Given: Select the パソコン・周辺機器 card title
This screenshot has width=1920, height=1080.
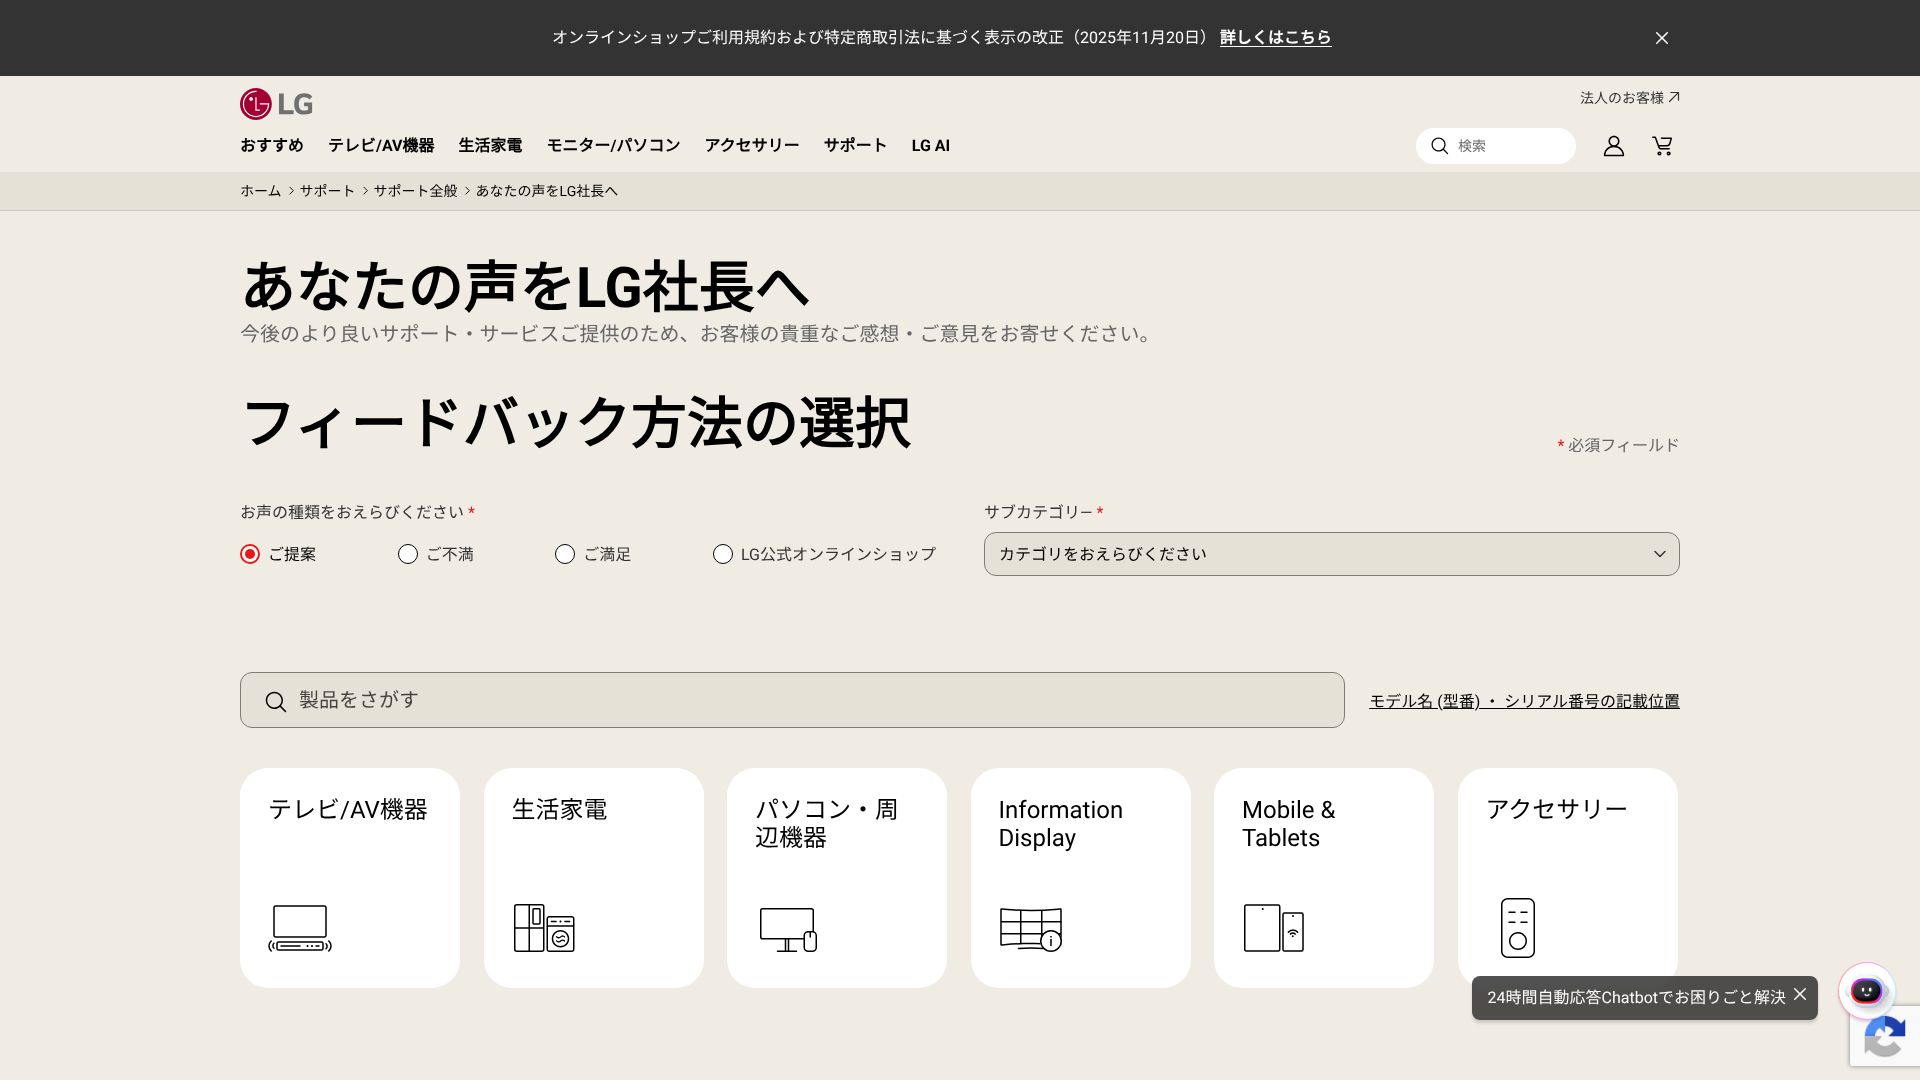Looking at the screenshot, I should click(827, 824).
